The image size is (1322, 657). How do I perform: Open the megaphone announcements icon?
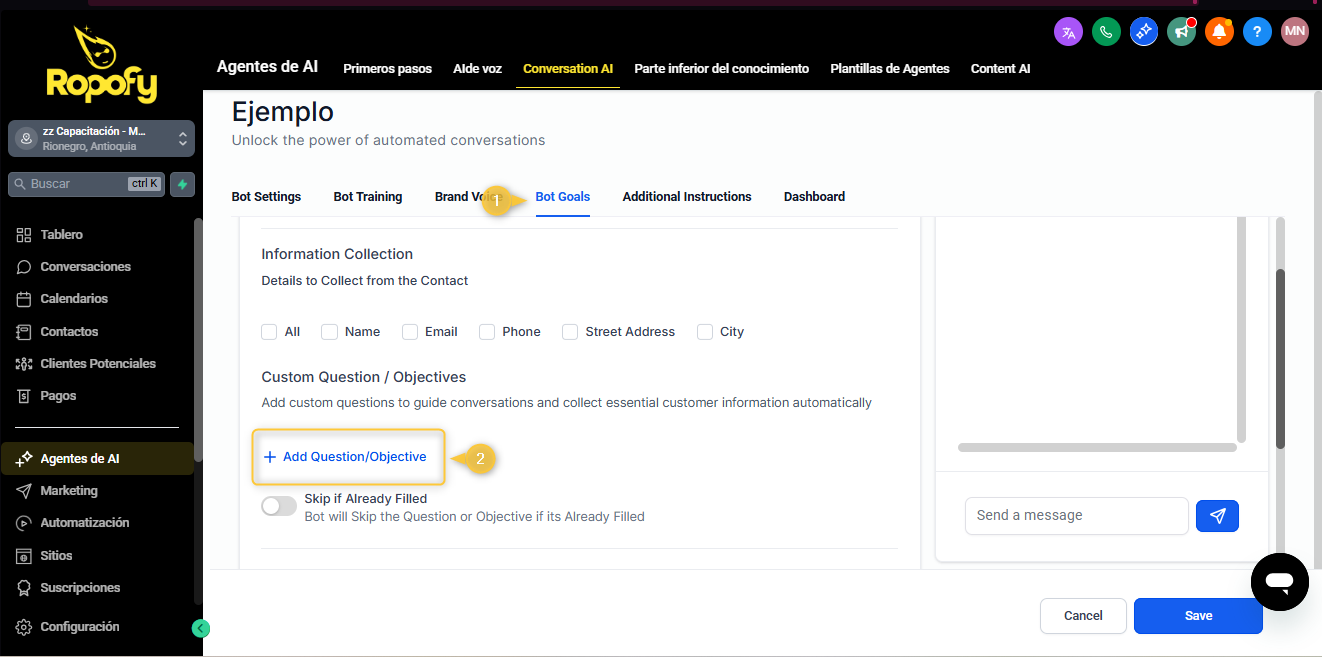coord(1181,32)
